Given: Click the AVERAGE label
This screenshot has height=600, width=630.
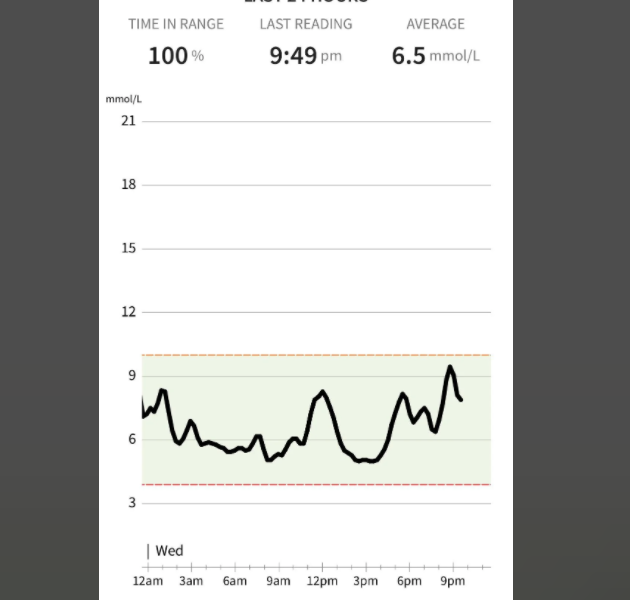Looking at the screenshot, I should tap(436, 24).
